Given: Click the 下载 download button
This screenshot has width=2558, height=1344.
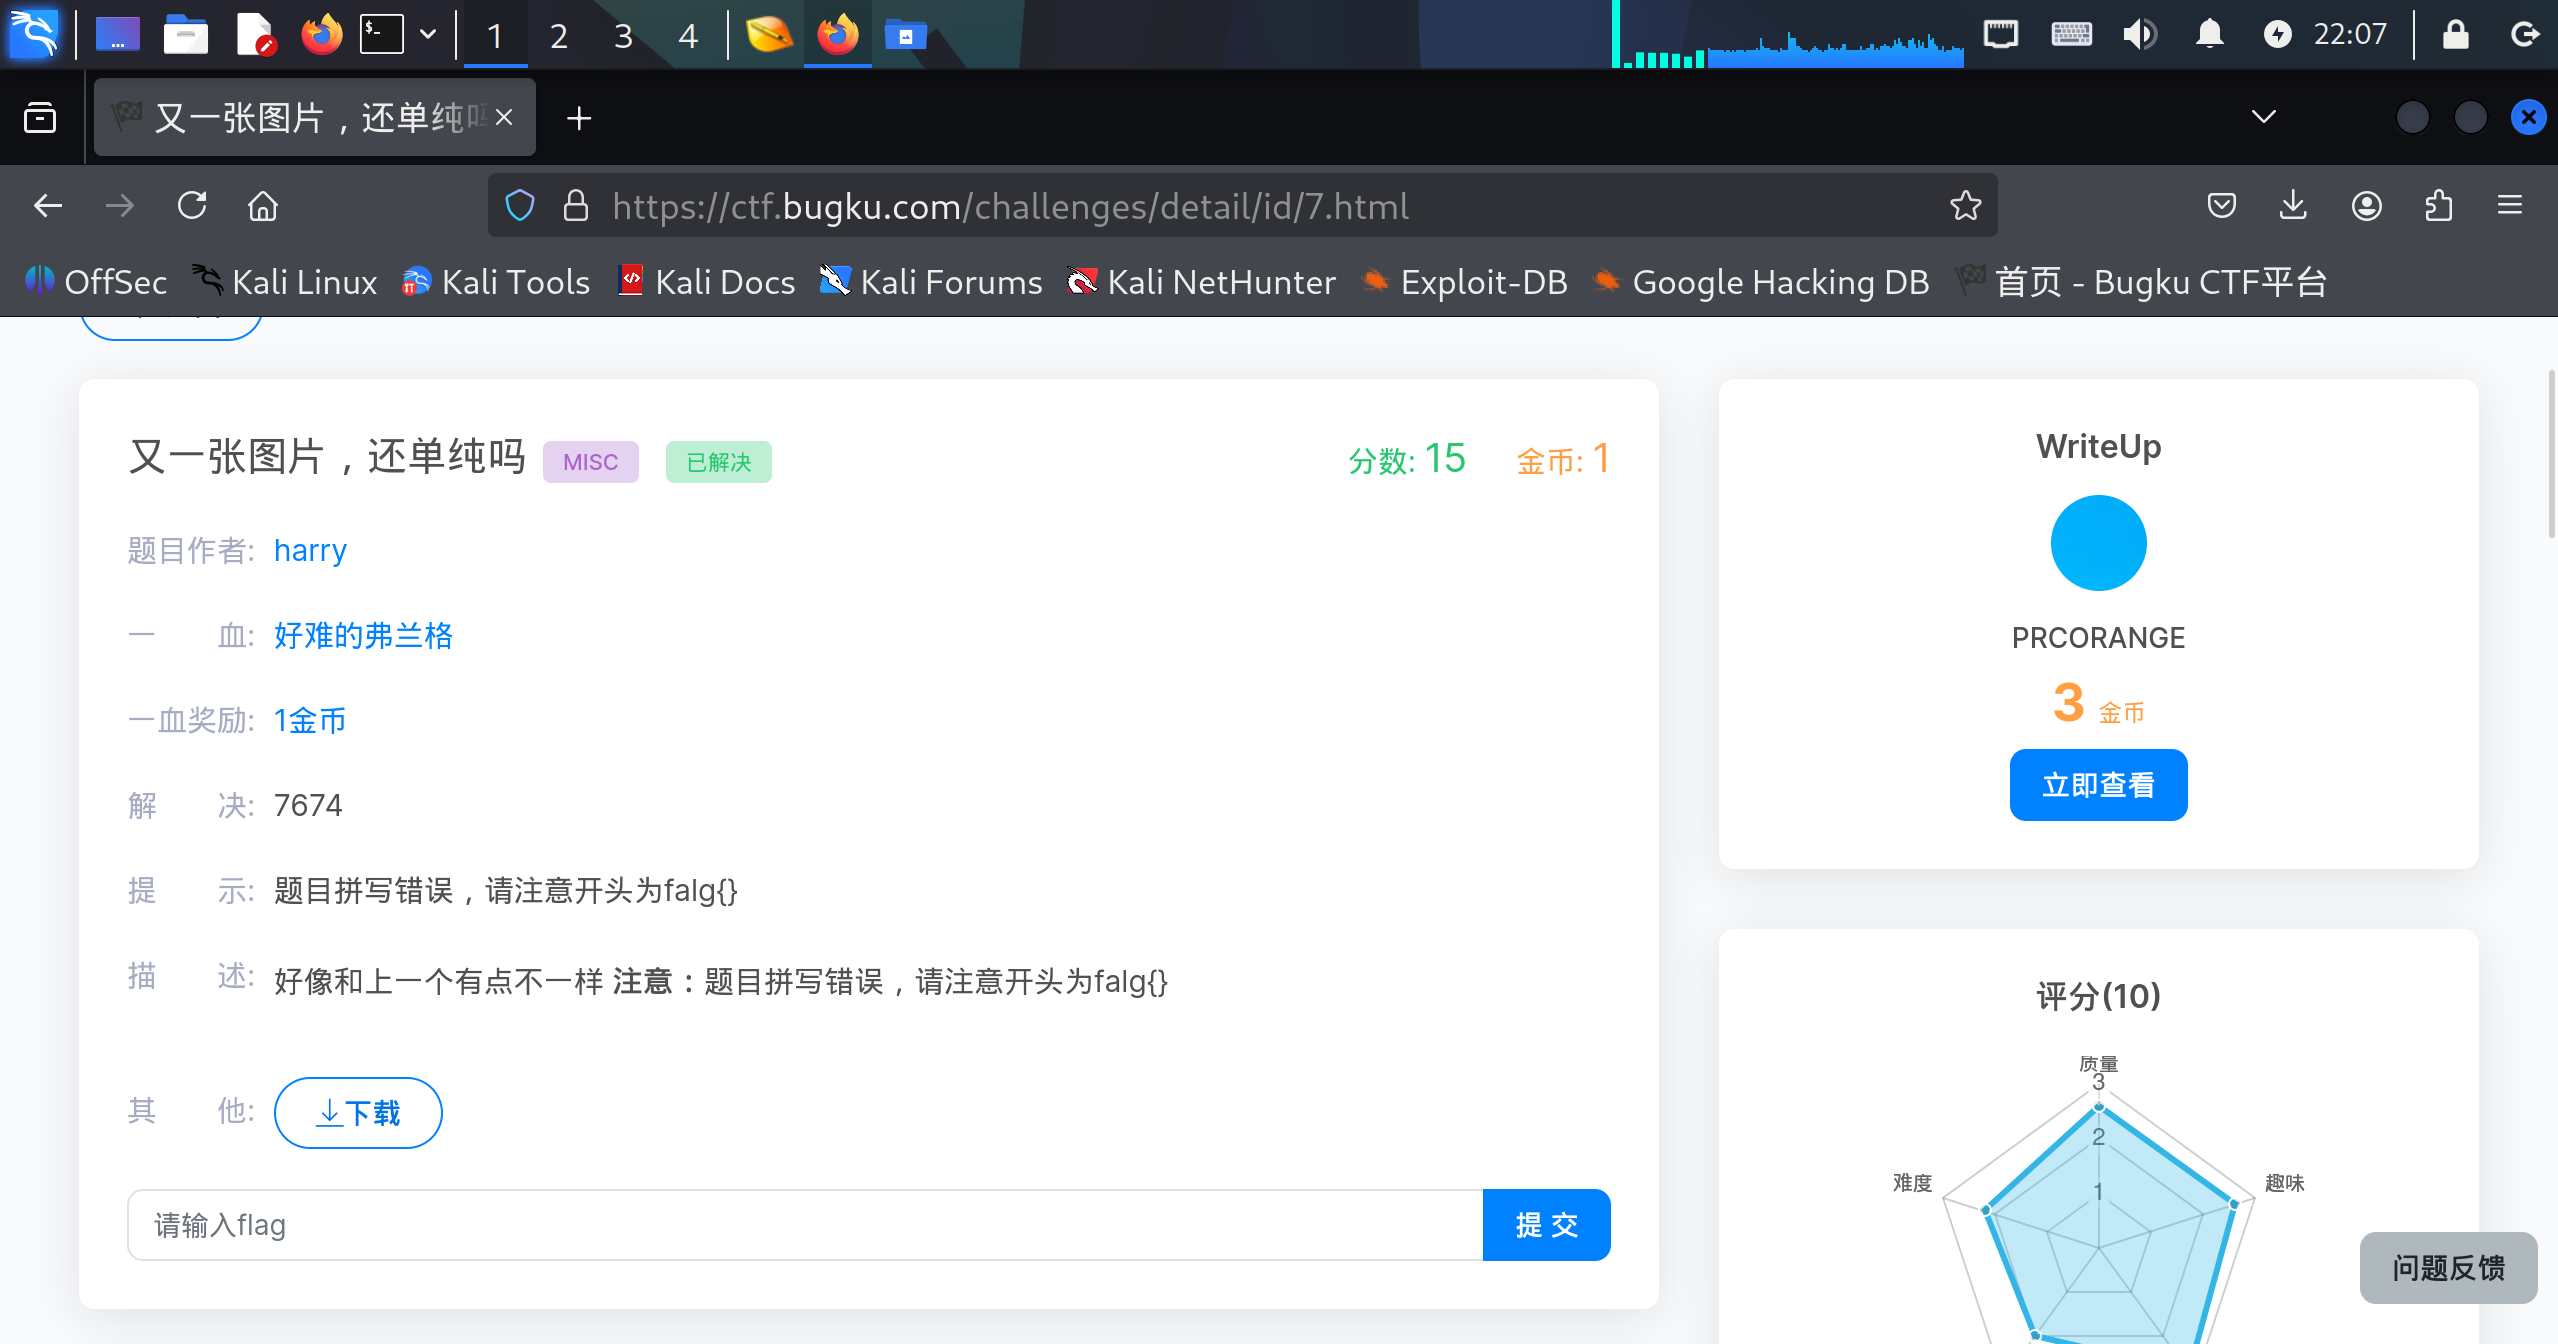Looking at the screenshot, I should tap(358, 1112).
